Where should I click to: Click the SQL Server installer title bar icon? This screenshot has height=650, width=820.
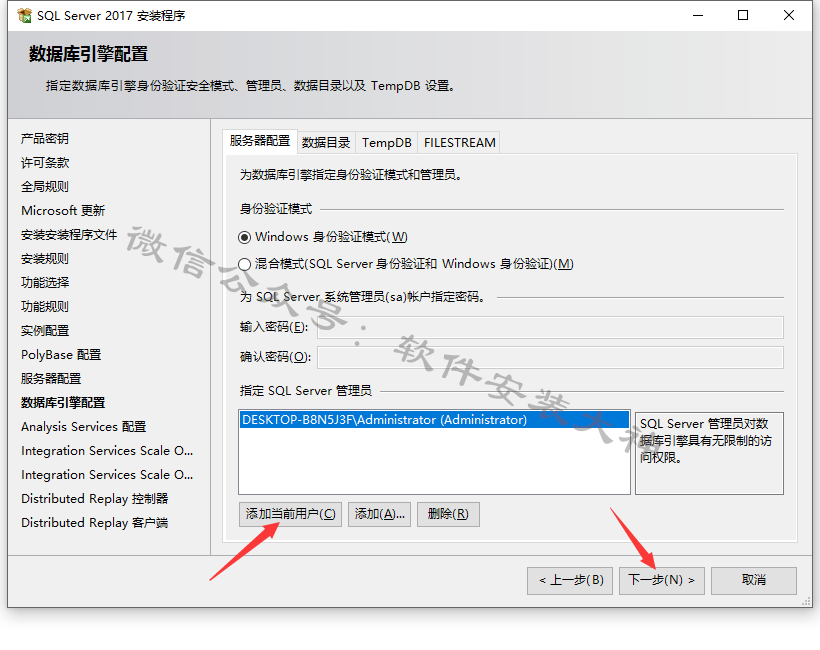coord(24,16)
